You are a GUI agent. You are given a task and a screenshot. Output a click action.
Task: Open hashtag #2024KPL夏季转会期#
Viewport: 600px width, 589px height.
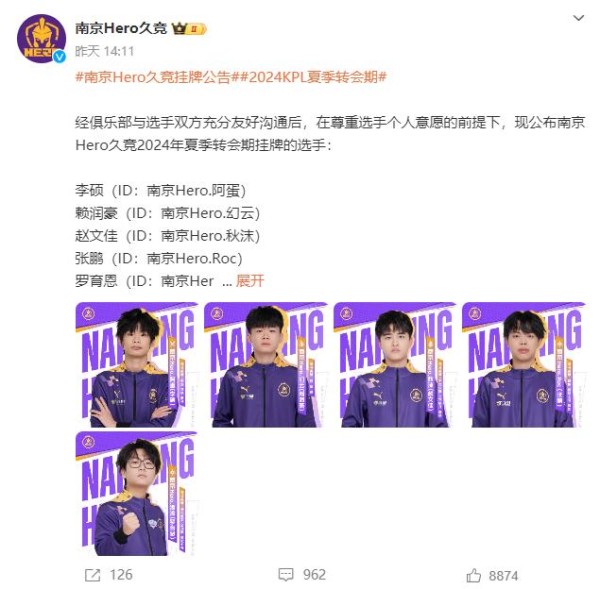click(x=309, y=77)
